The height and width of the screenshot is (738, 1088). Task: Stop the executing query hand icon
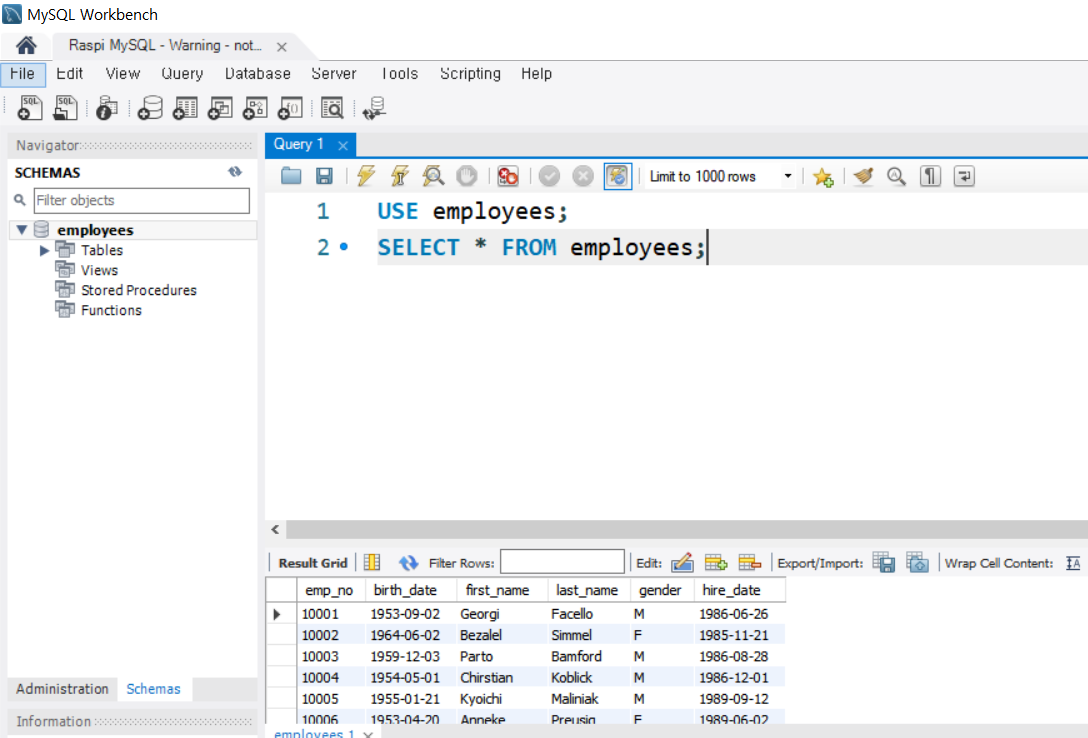466,176
